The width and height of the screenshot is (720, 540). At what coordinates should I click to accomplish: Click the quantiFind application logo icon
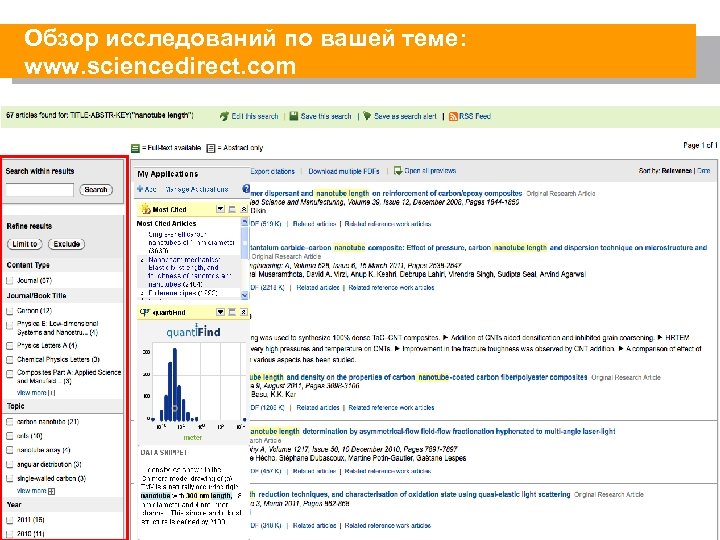tap(145, 312)
